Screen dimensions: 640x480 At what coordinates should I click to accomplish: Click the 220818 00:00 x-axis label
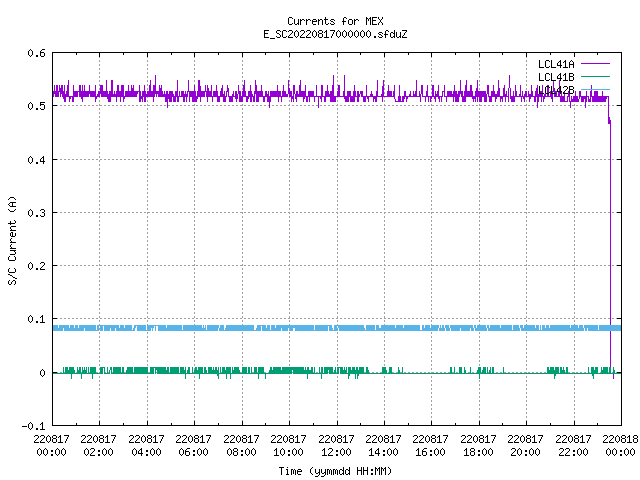coord(620,445)
